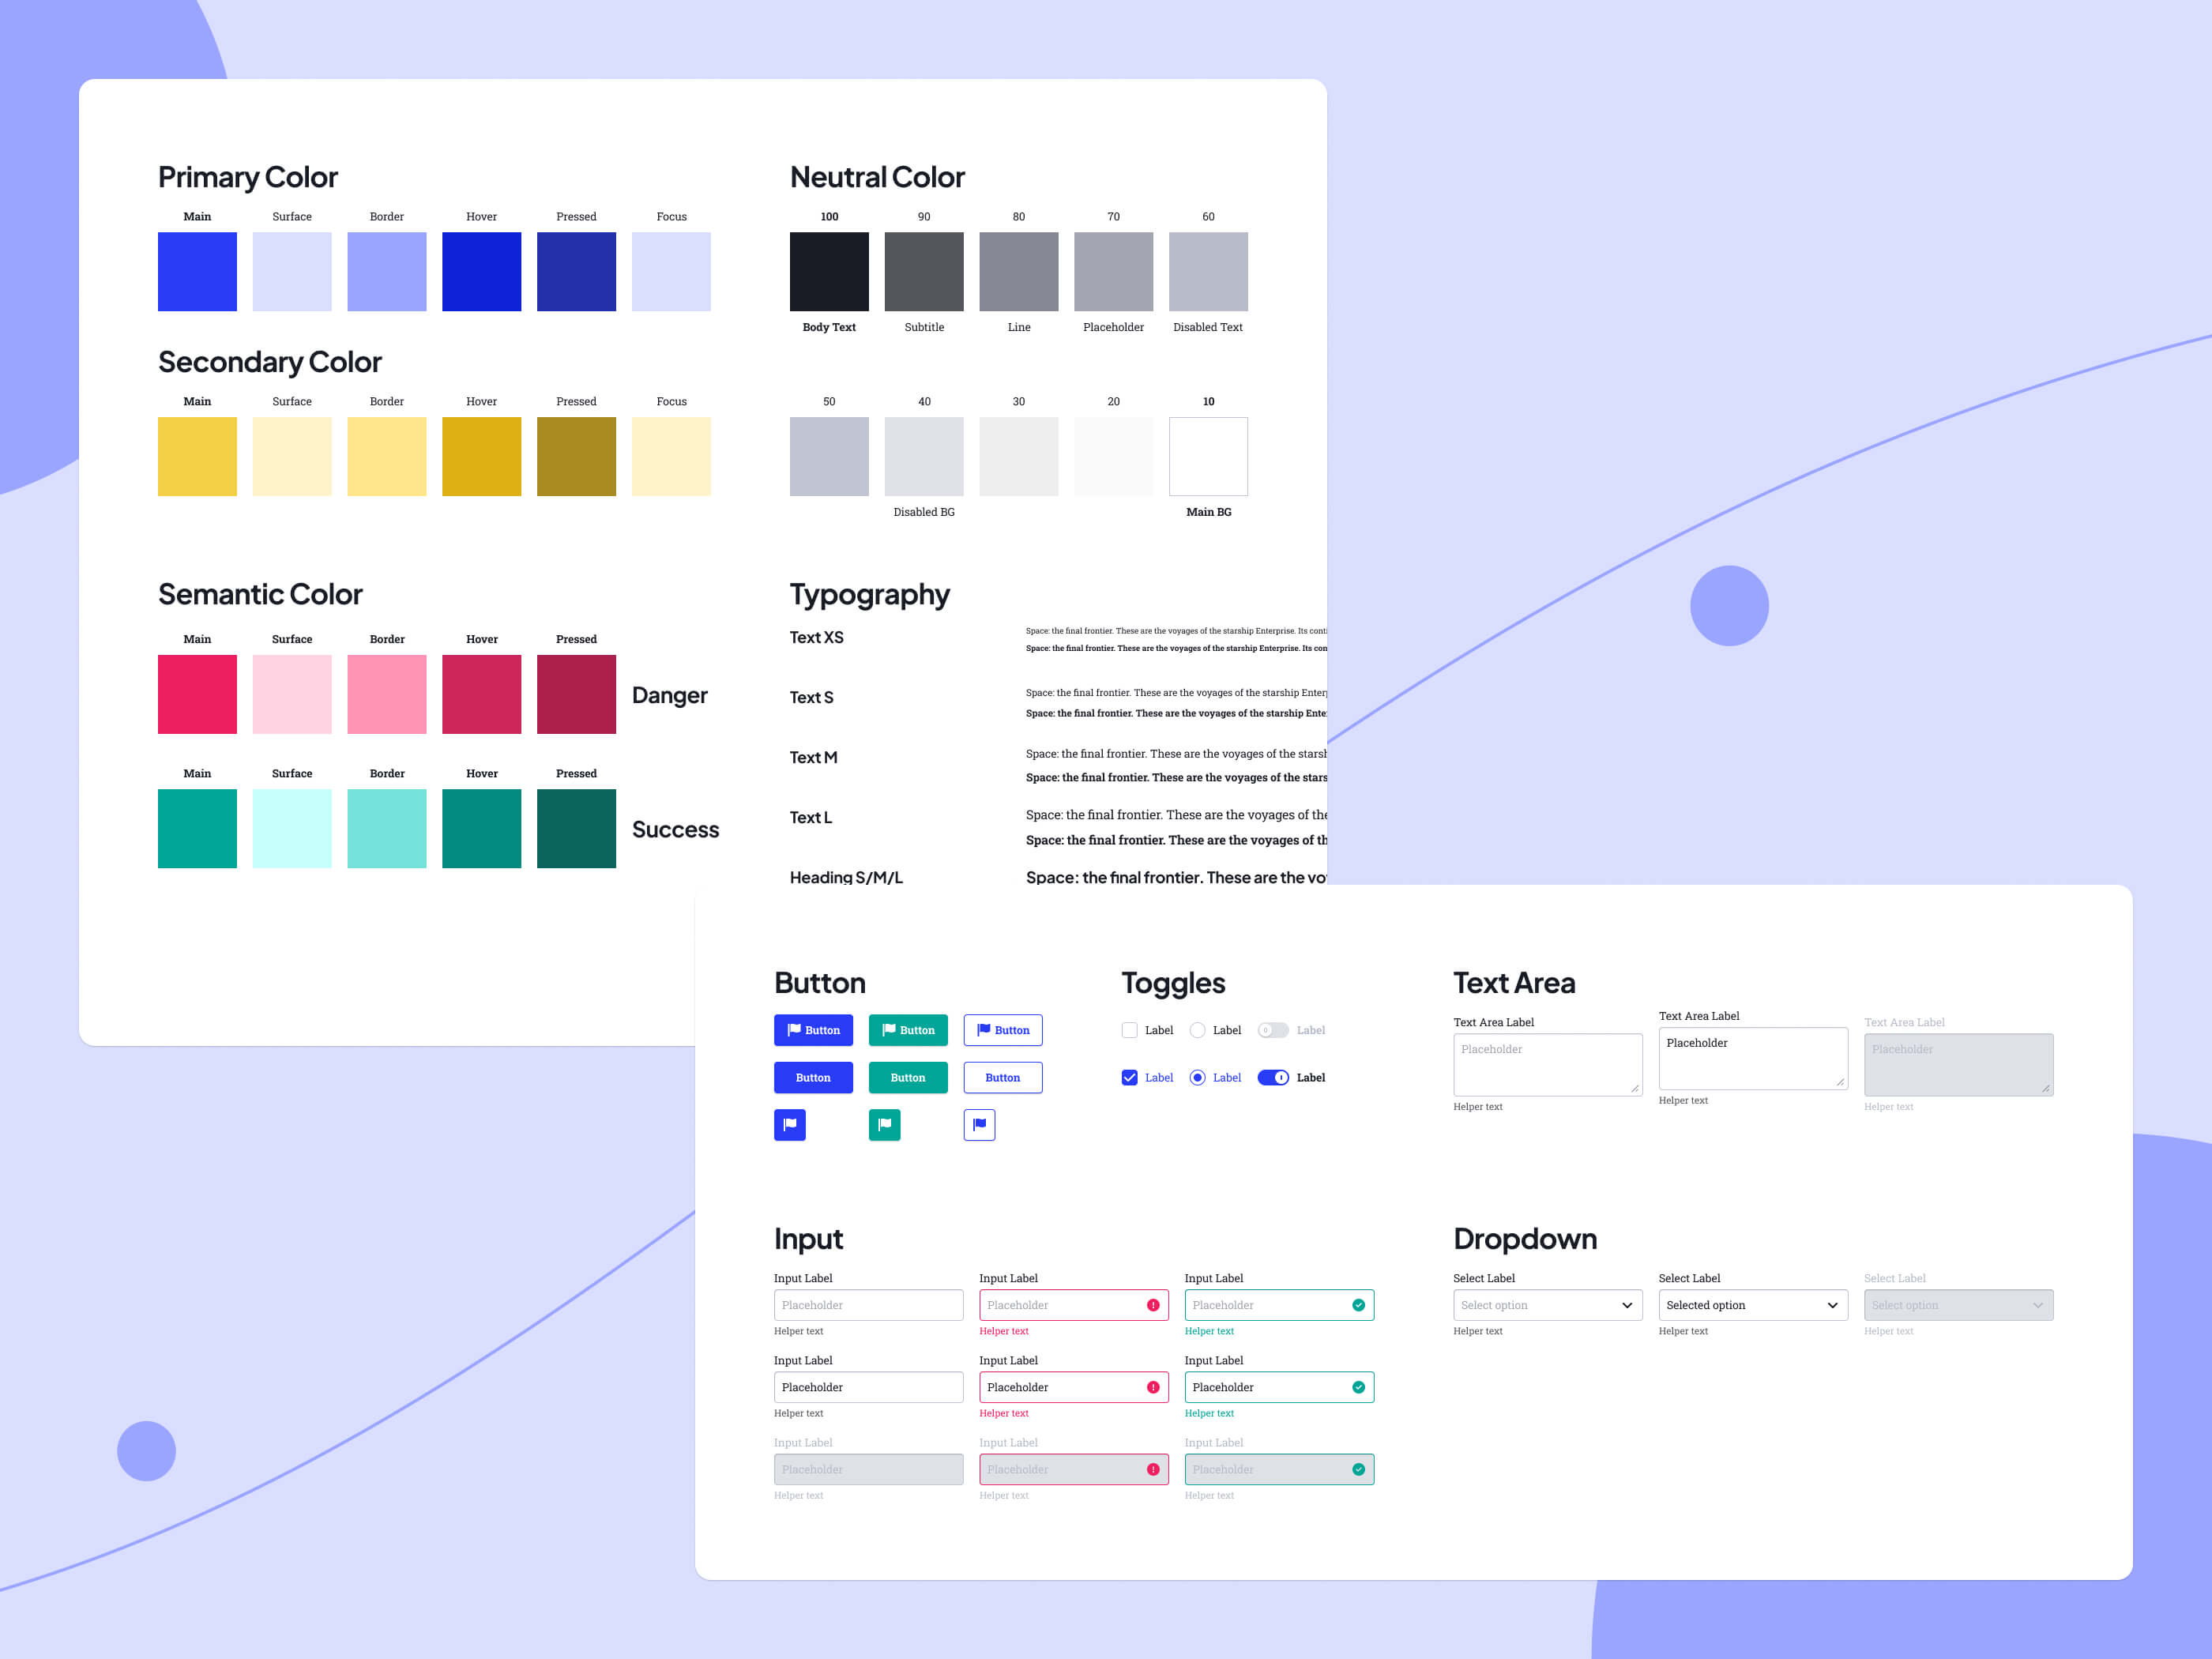Click resize handle of first text area
The image size is (2212, 1659).
(1635, 1088)
